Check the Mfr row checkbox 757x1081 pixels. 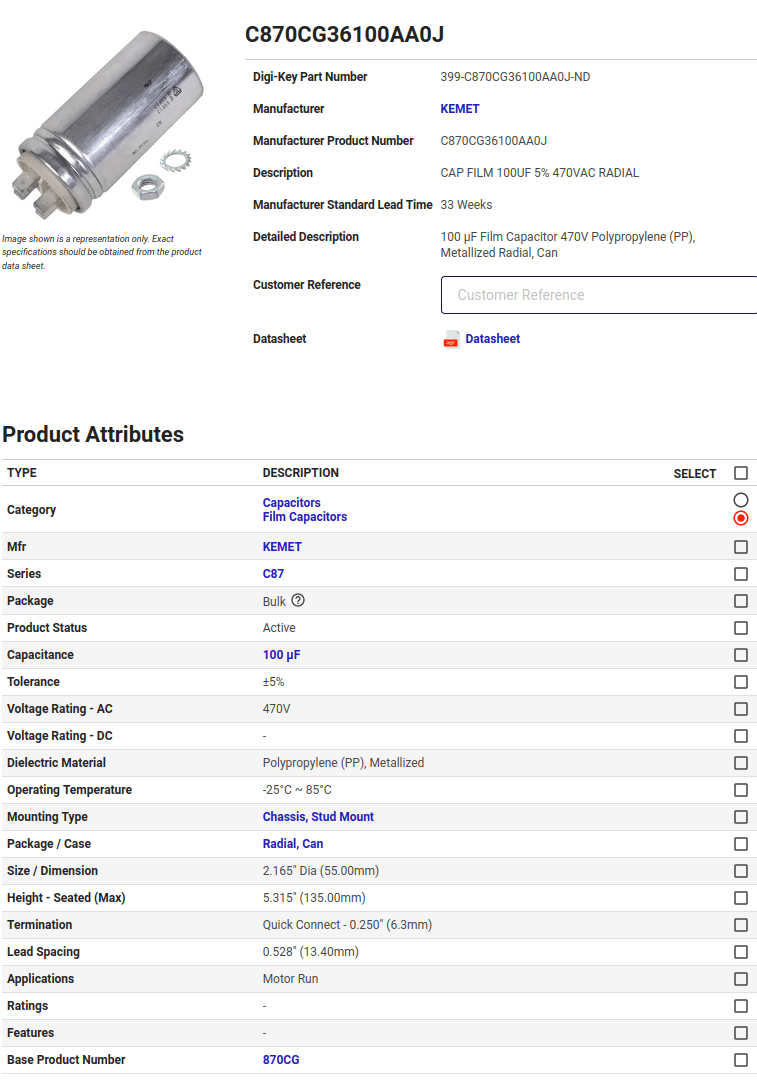tap(741, 547)
